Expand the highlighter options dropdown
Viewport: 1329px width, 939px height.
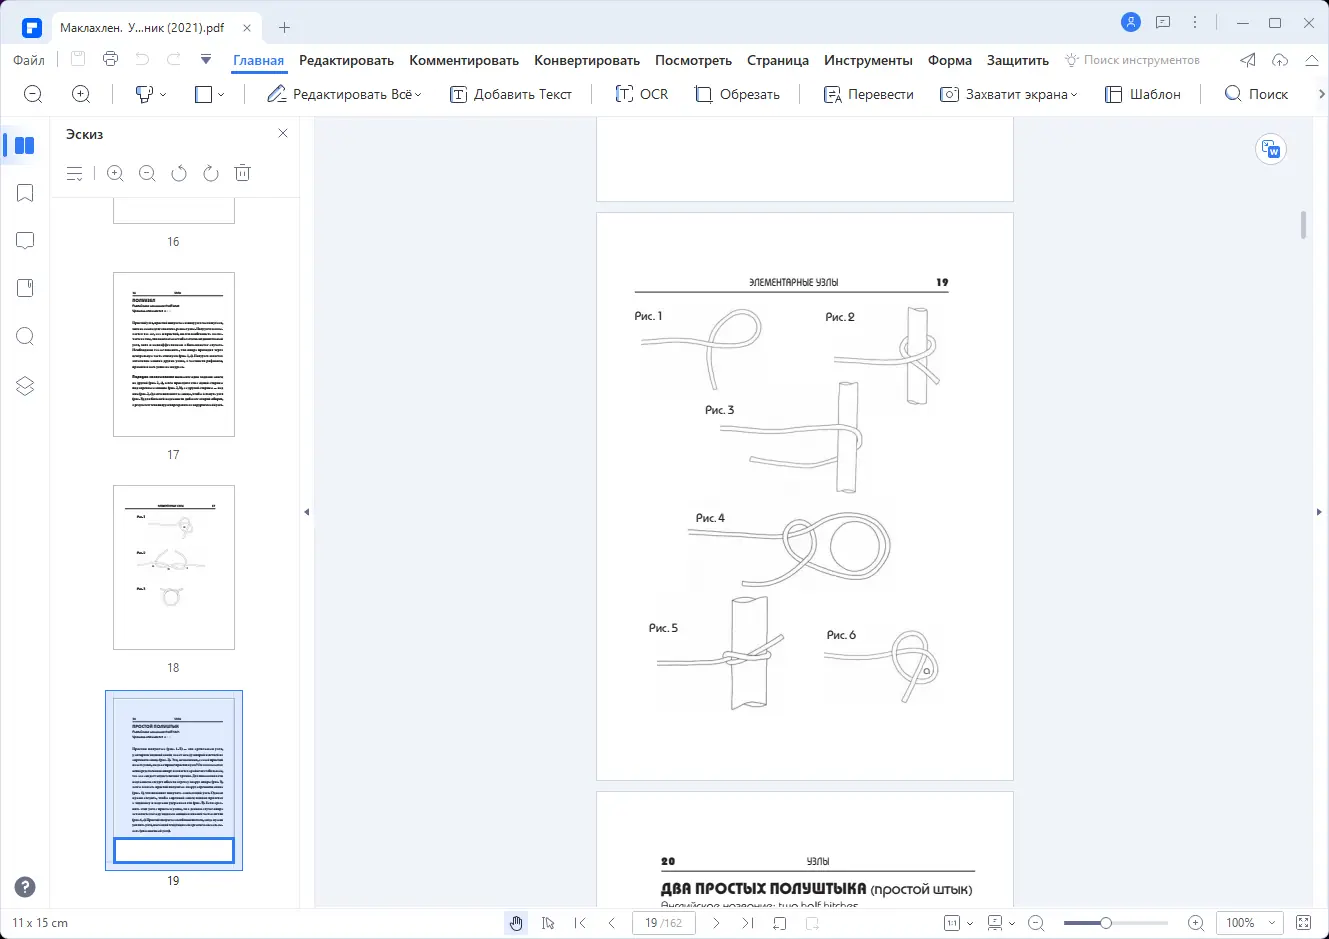[x=163, y=94]
